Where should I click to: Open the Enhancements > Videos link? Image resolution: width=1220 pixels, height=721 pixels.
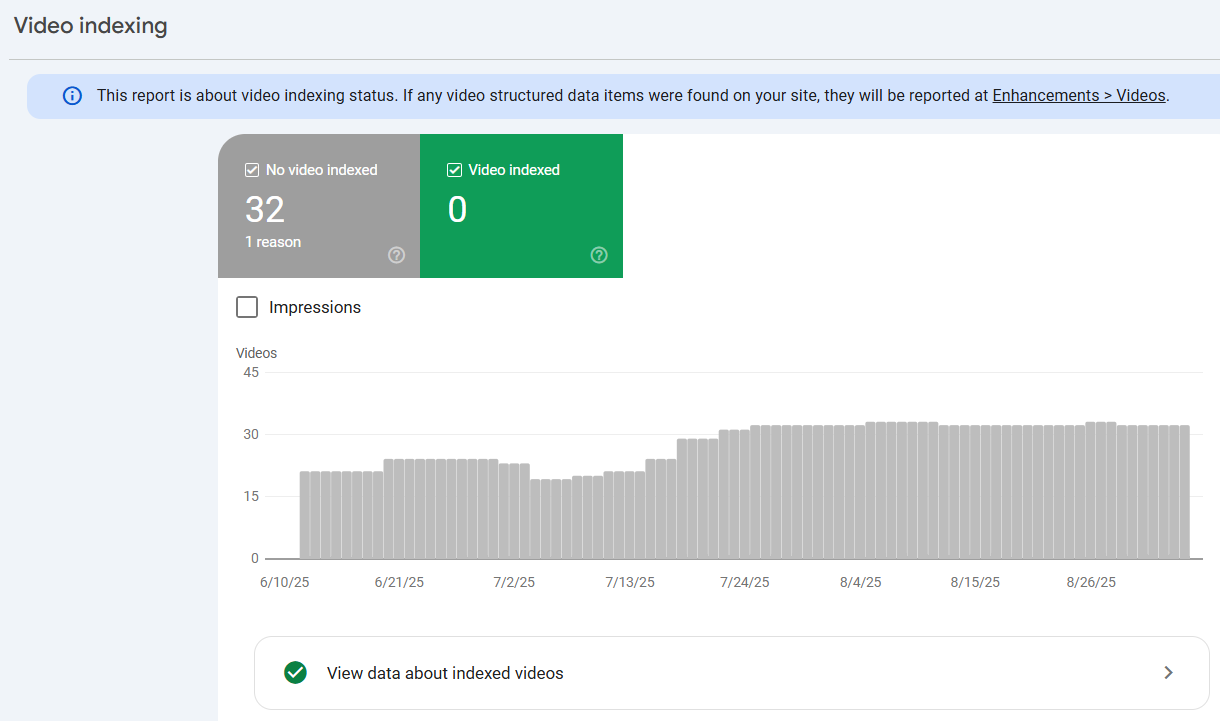pos(1078,96)
